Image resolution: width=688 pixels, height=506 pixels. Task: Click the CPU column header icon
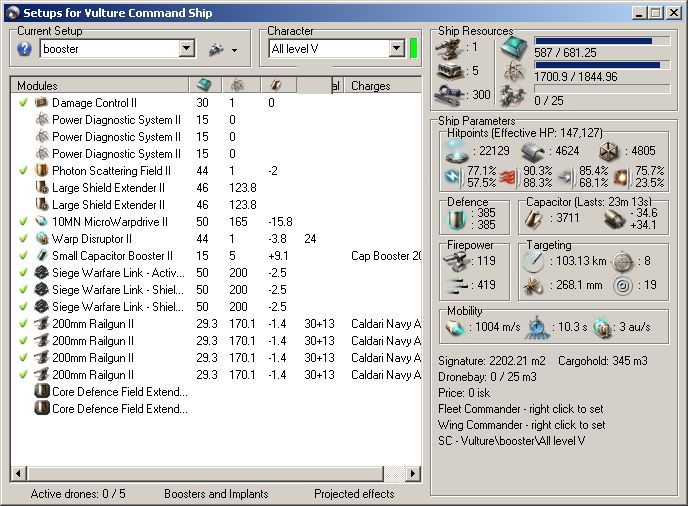204,85
